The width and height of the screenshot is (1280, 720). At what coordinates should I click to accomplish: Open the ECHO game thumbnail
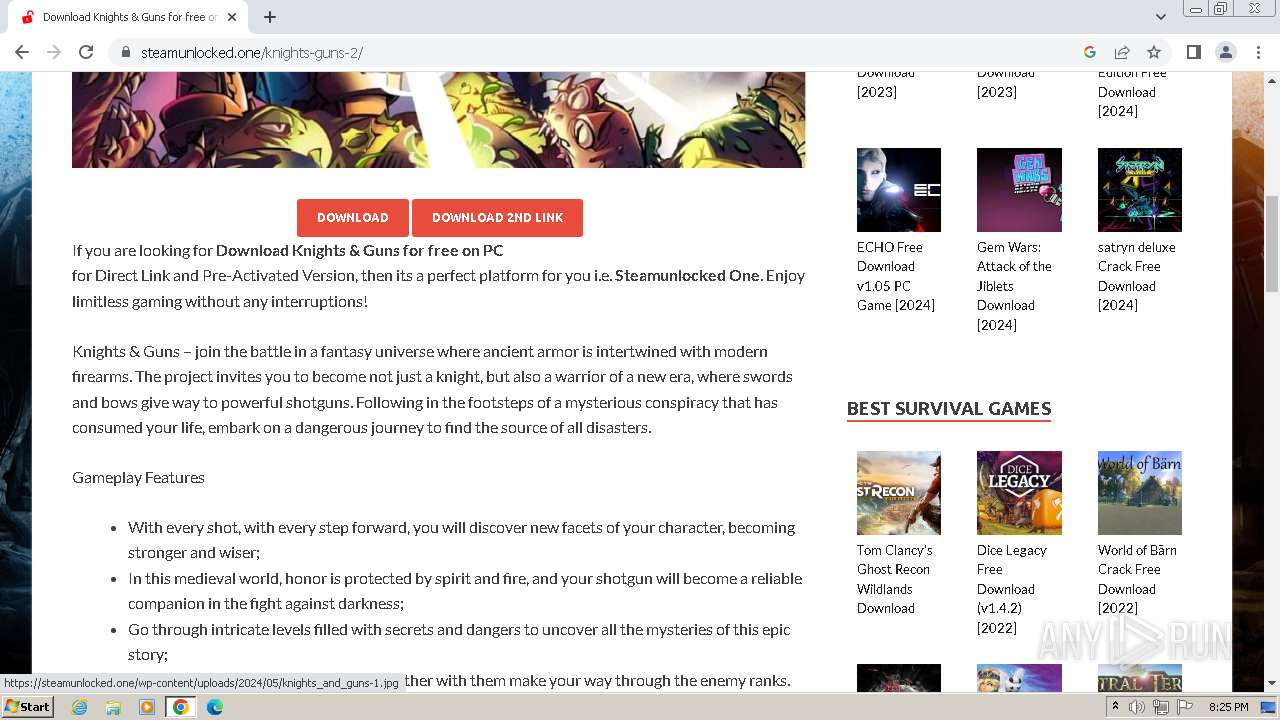pyautogui.click(x=899, y=190)
